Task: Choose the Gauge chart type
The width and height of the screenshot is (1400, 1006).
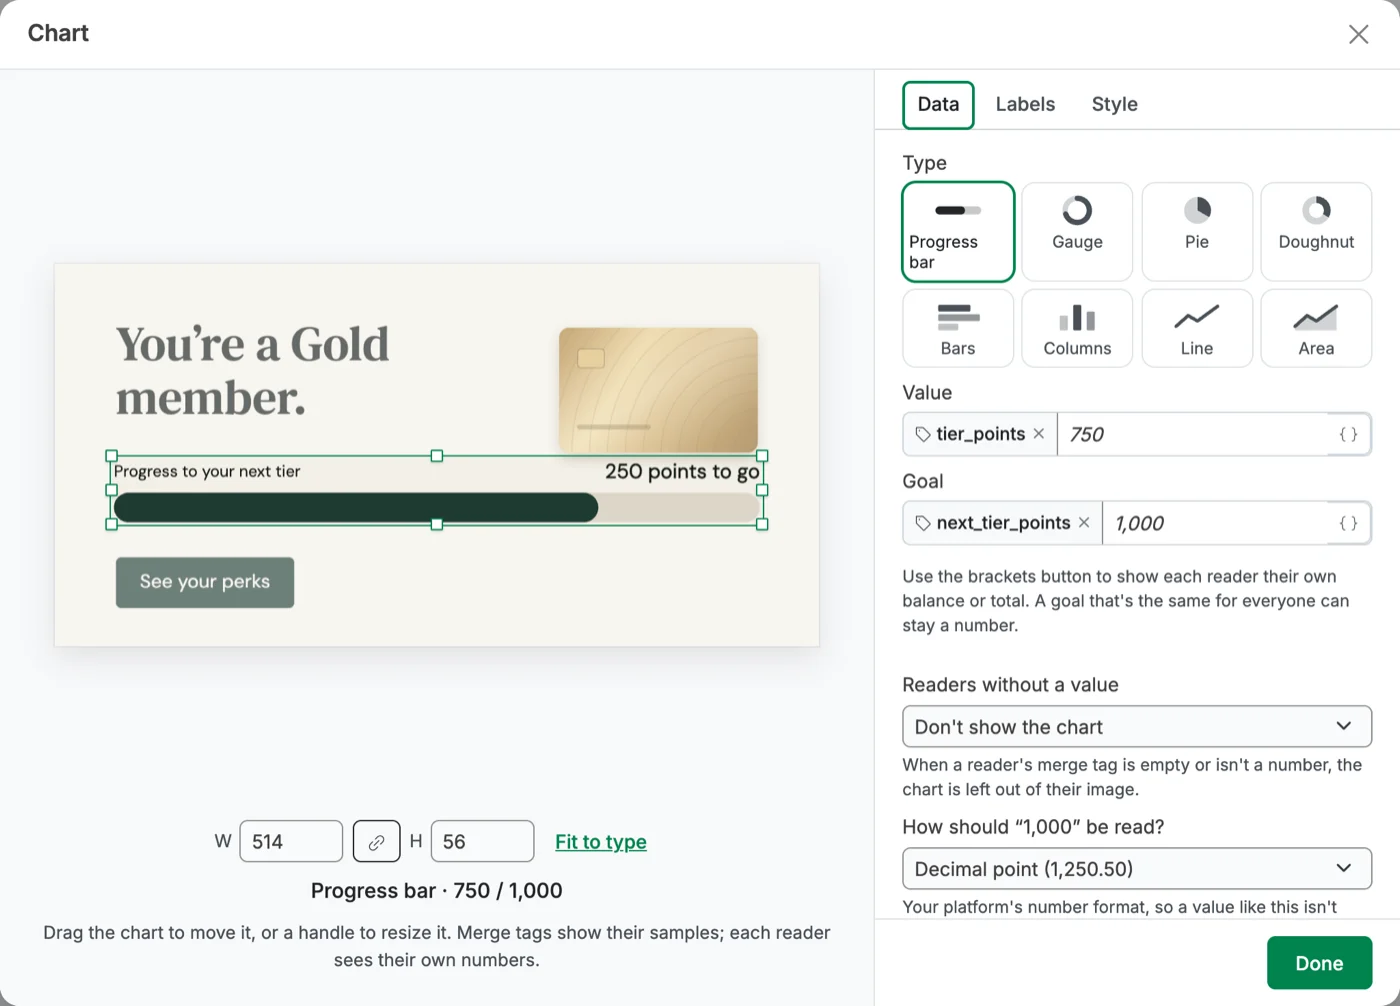Action: (x=1077, y=232)
